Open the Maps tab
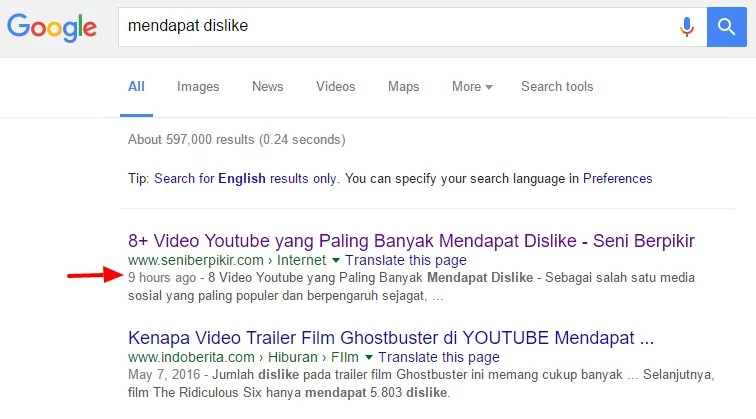 pos(403,87)
